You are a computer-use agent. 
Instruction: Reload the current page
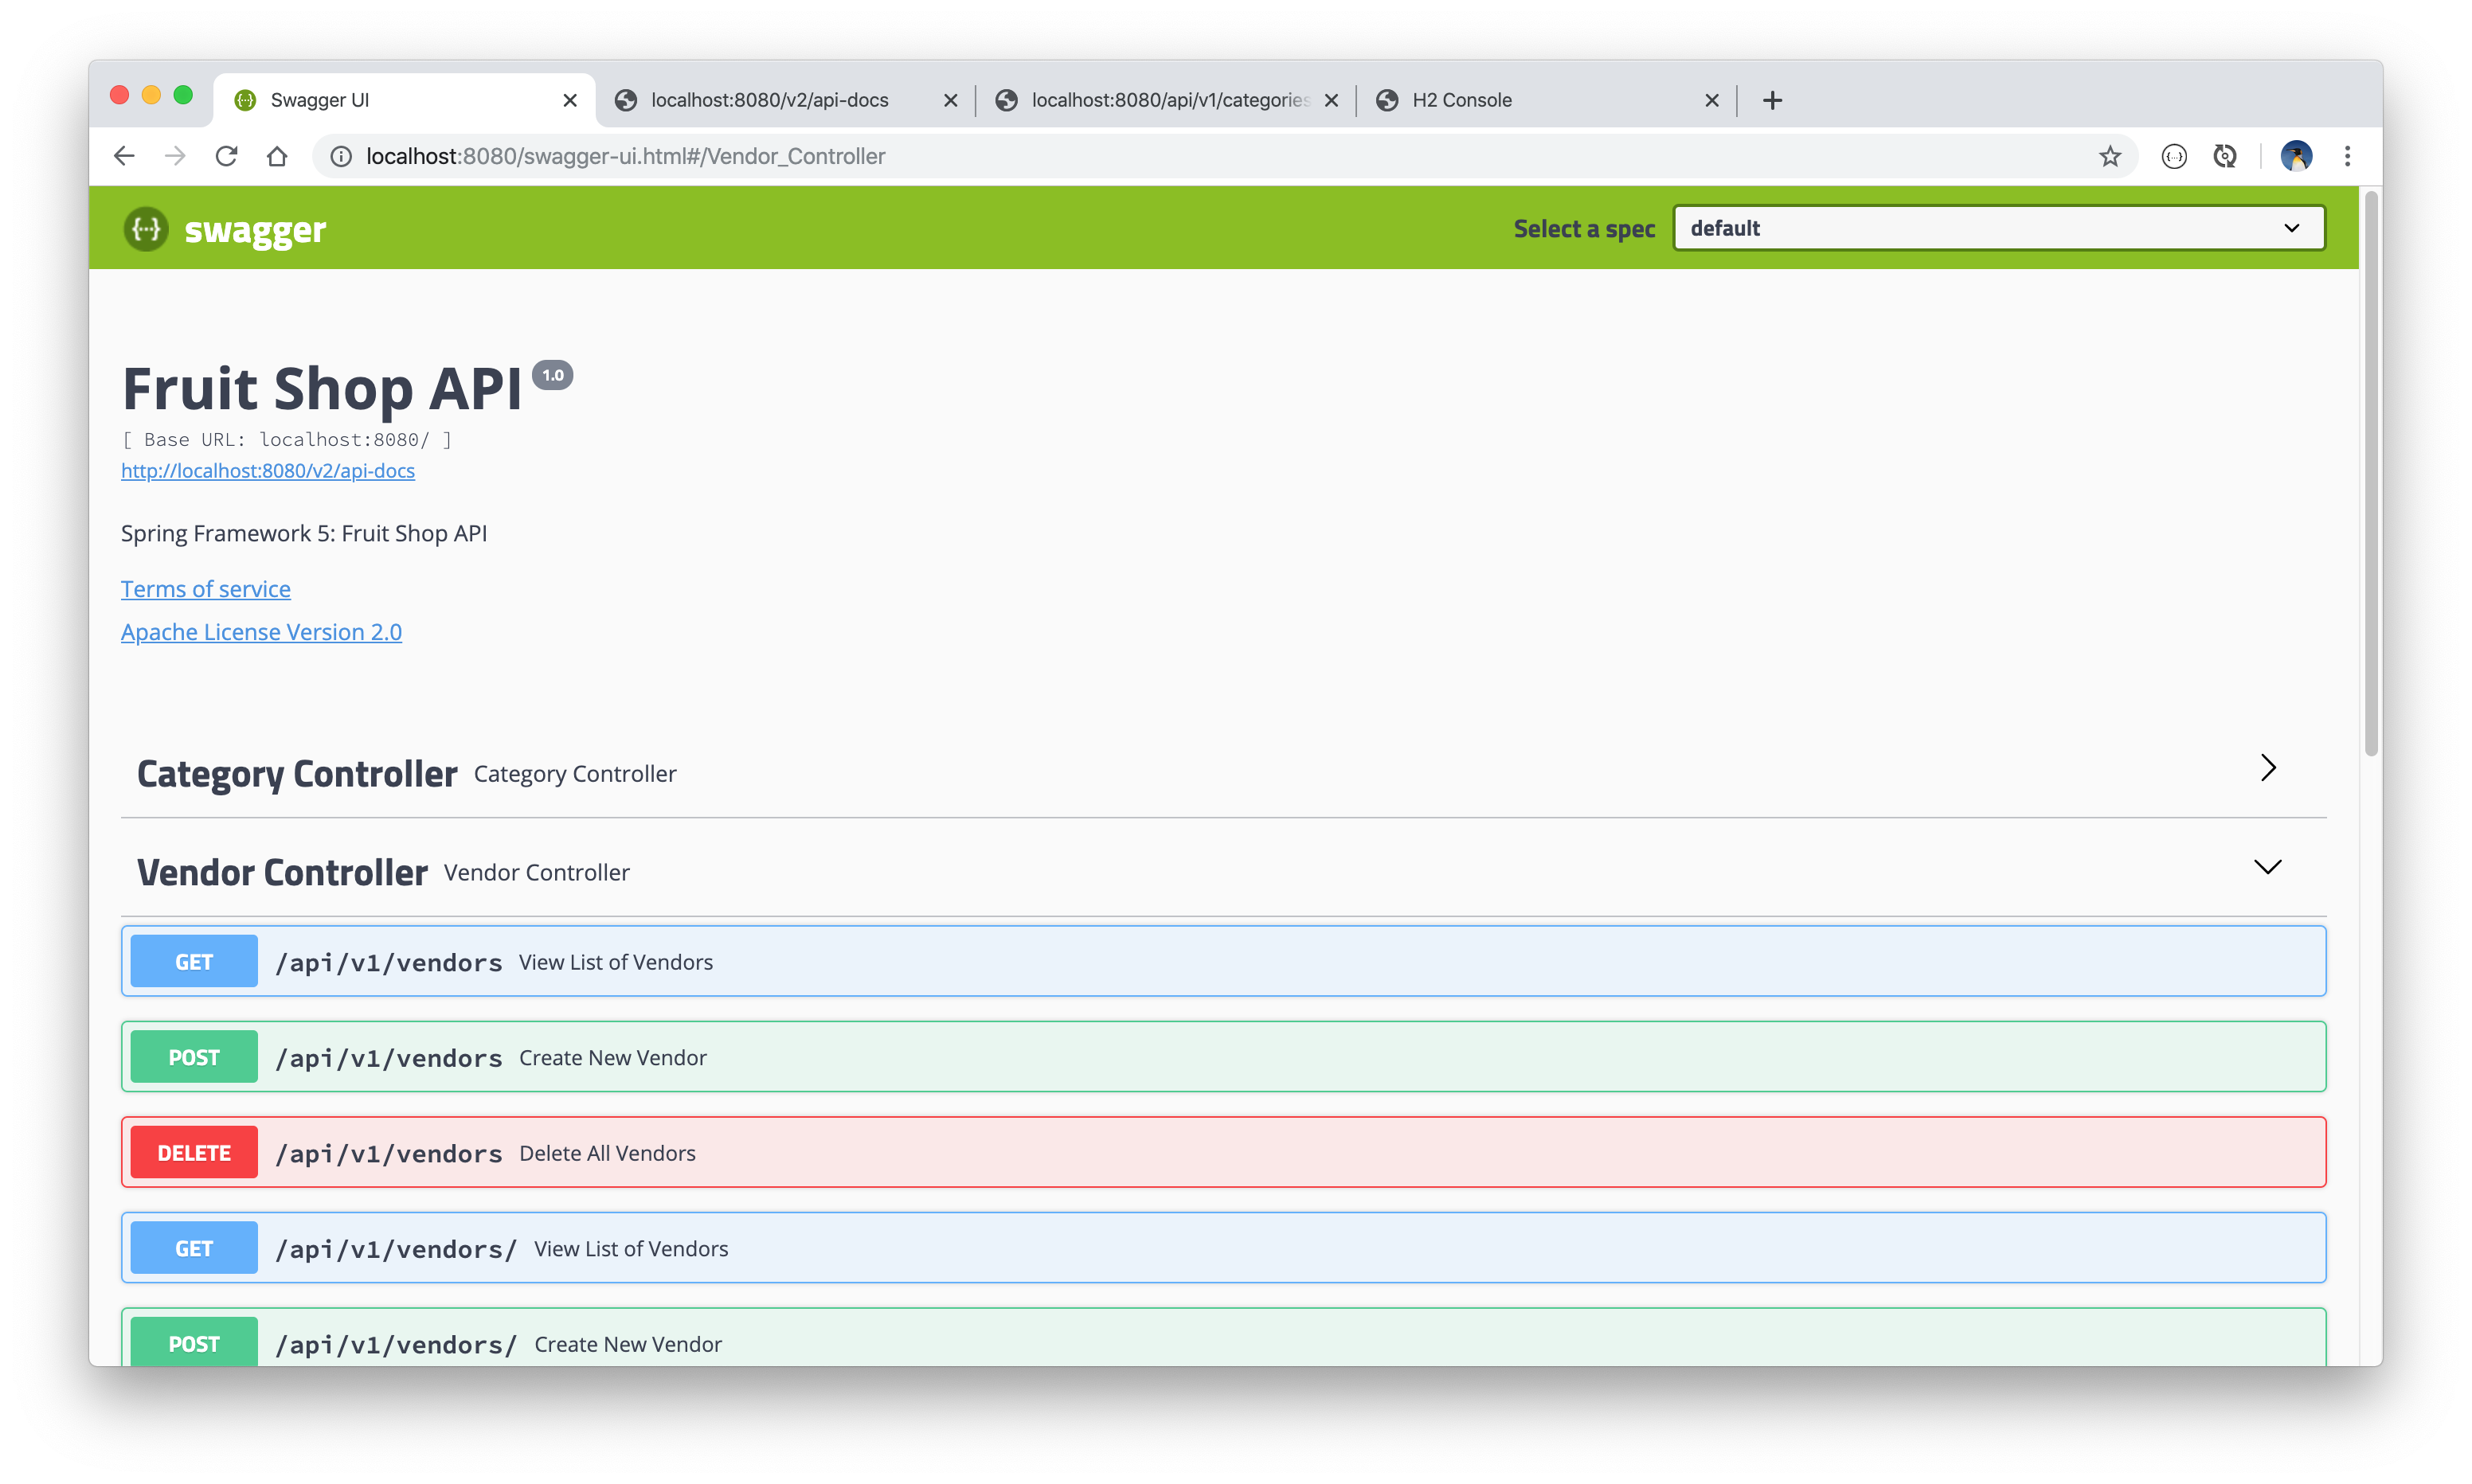pyautogui.click(x=227, y=156)
